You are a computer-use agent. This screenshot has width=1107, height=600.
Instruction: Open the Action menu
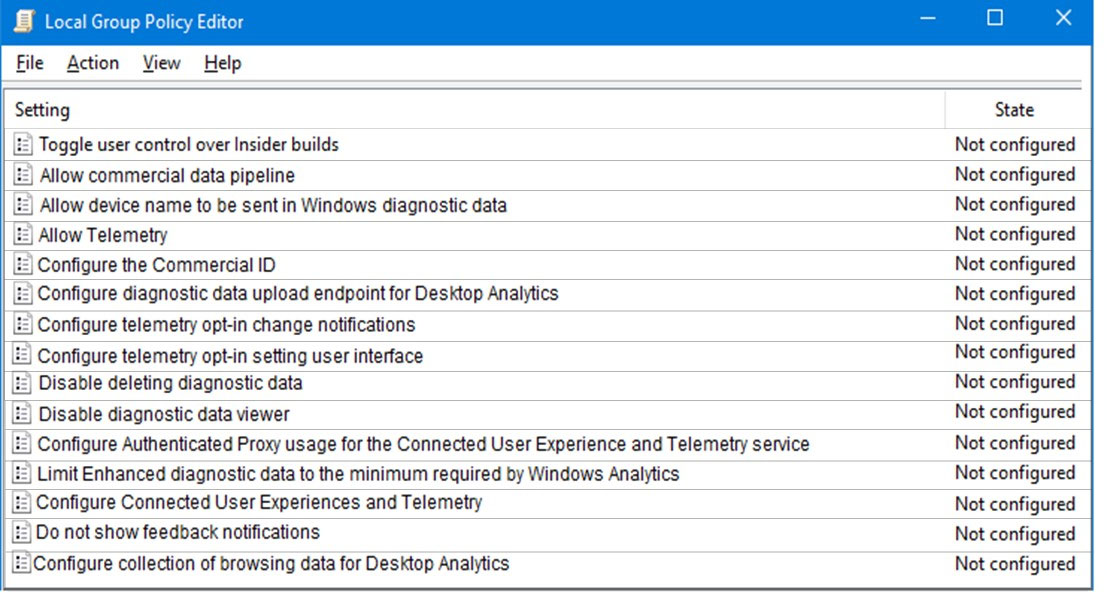pyautogui.click(x=92, y=63)
